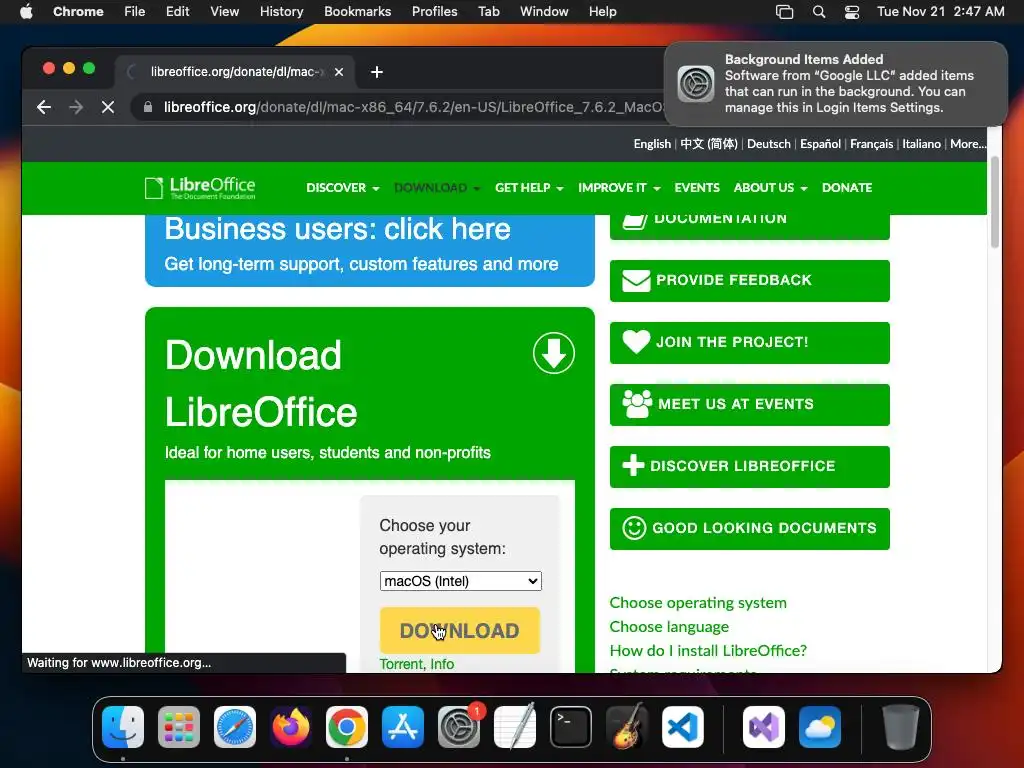Open Control Center in the menu bar
Image resolution: width=1024 pixels, height=768 pixels.
coord(852,12)
